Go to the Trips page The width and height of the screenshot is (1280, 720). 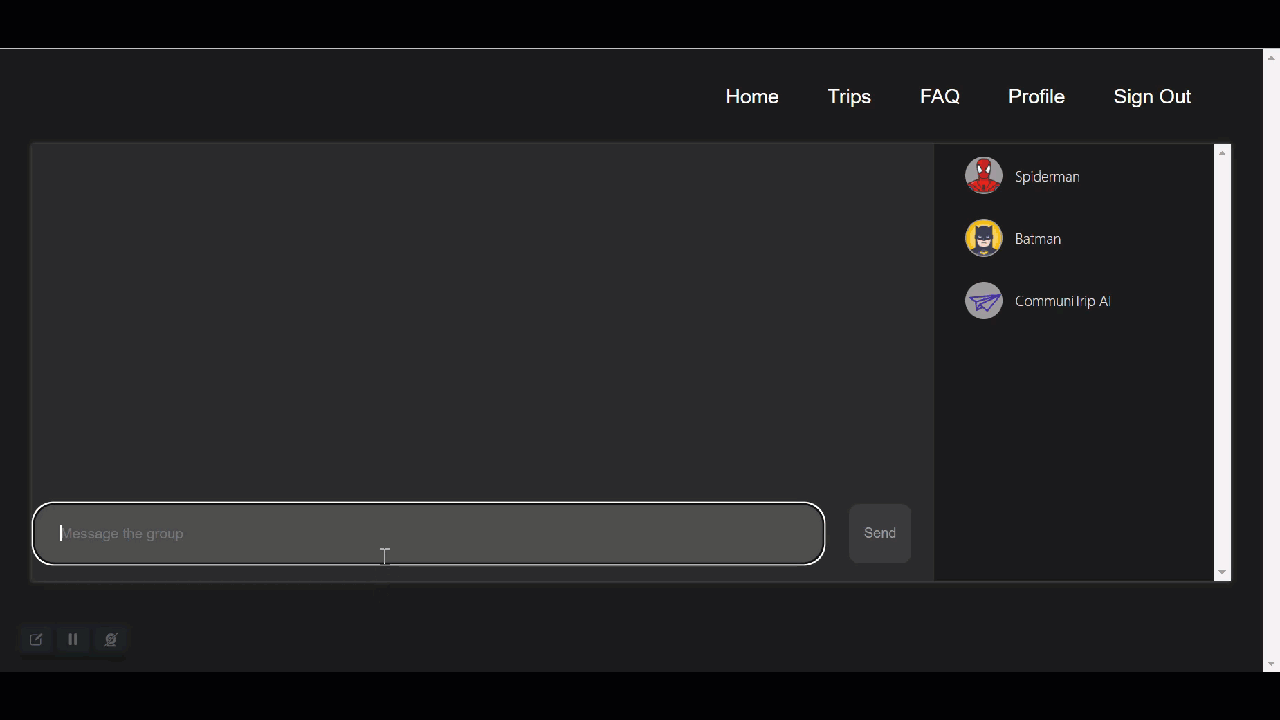(849, 96)
